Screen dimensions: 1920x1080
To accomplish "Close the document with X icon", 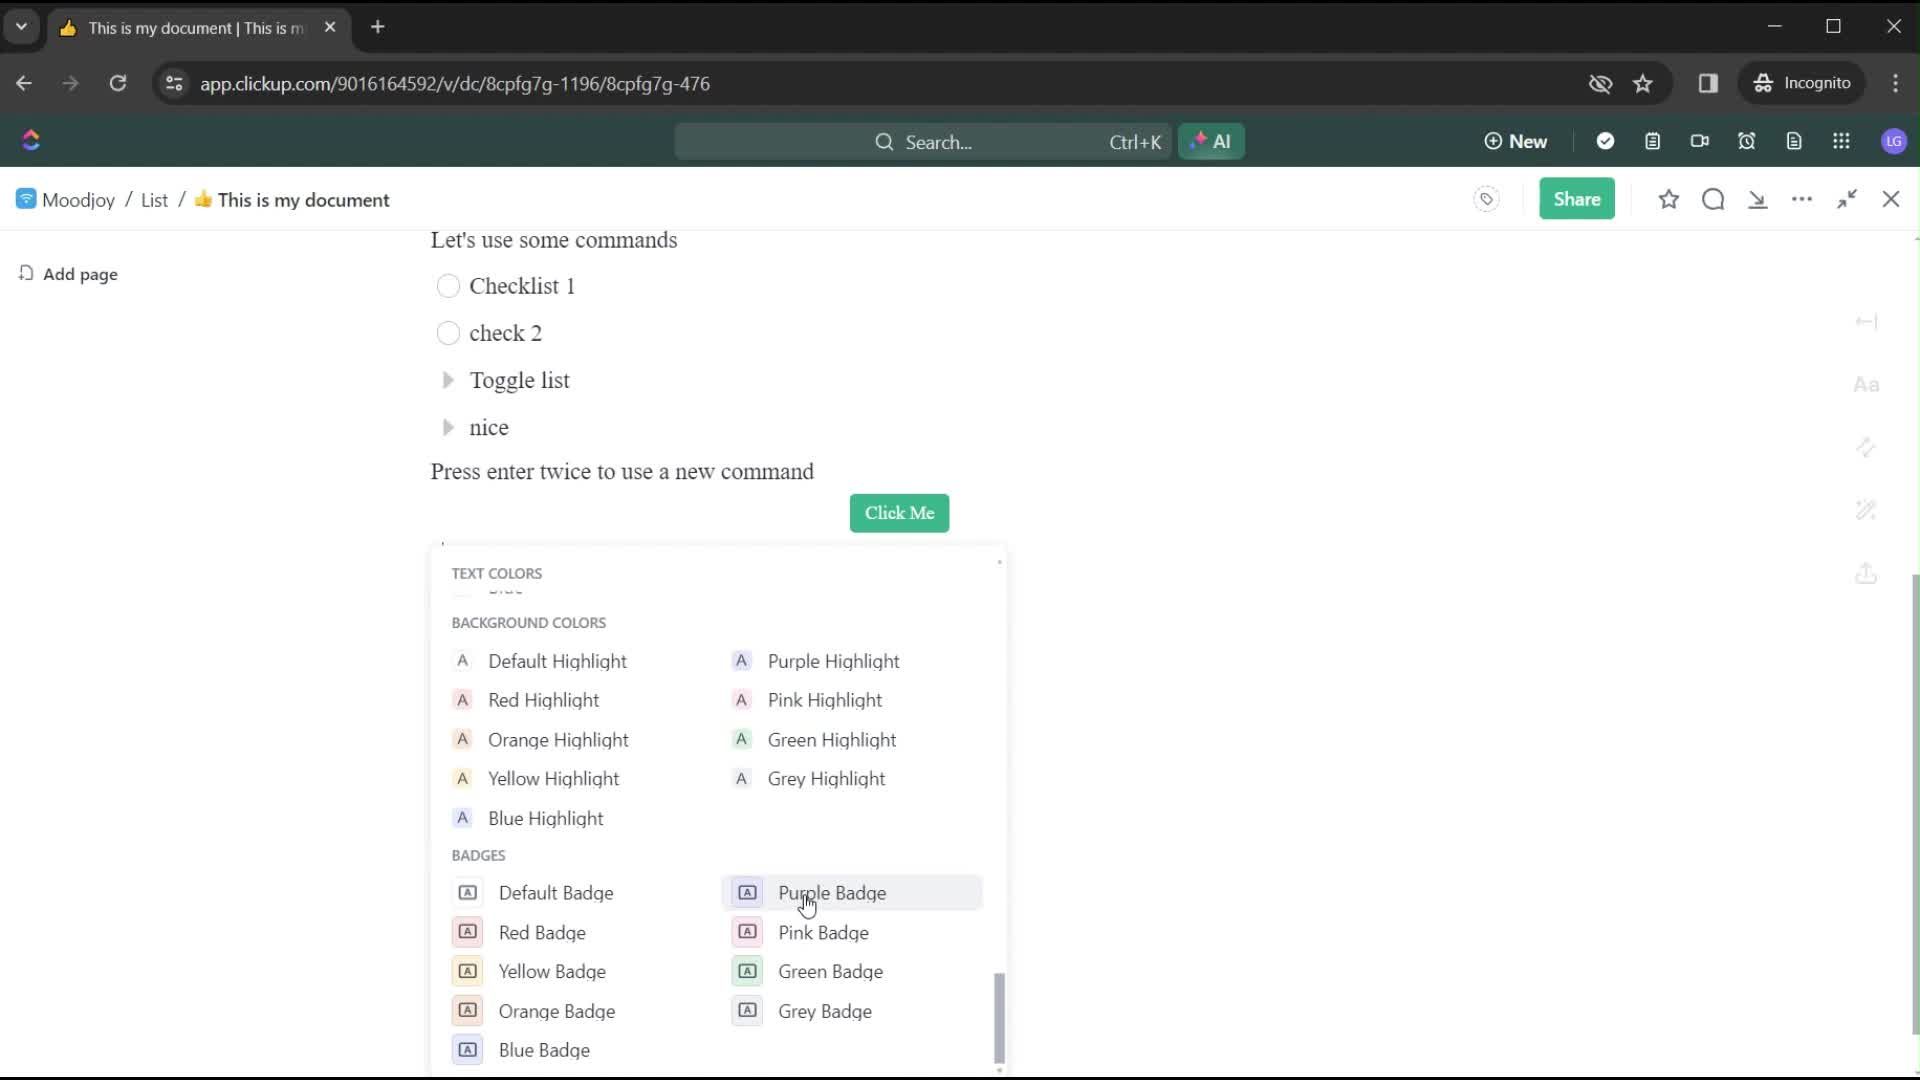I will click(1891, 199).
